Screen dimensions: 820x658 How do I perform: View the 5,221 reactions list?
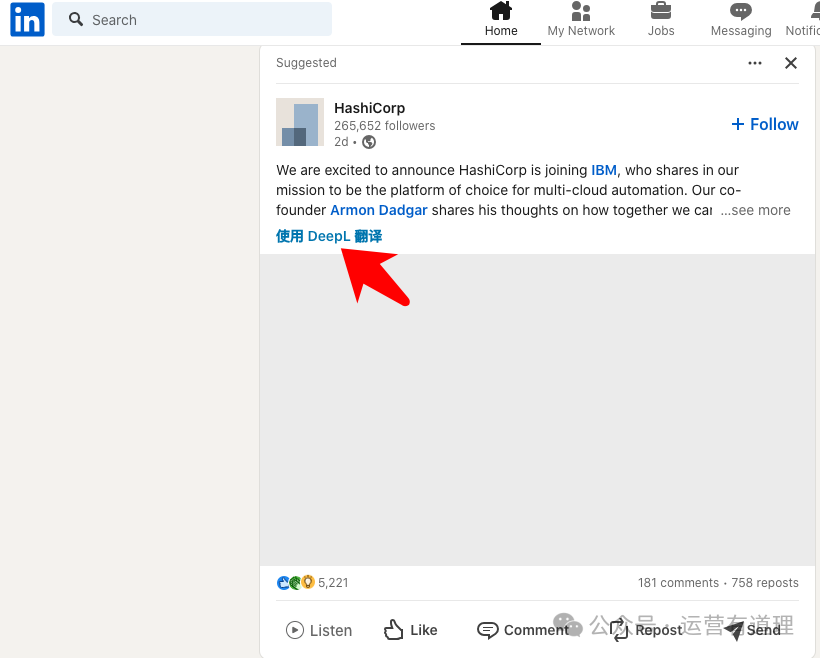312,583
